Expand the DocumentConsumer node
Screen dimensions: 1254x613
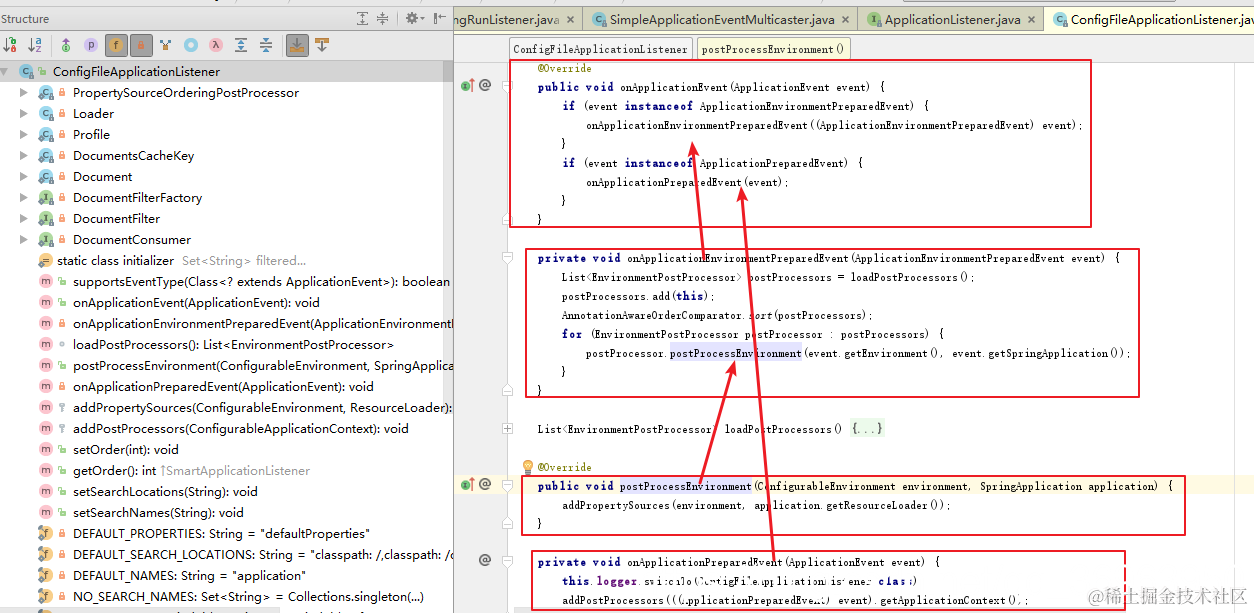pyautogui.click(x=24, y=240)
